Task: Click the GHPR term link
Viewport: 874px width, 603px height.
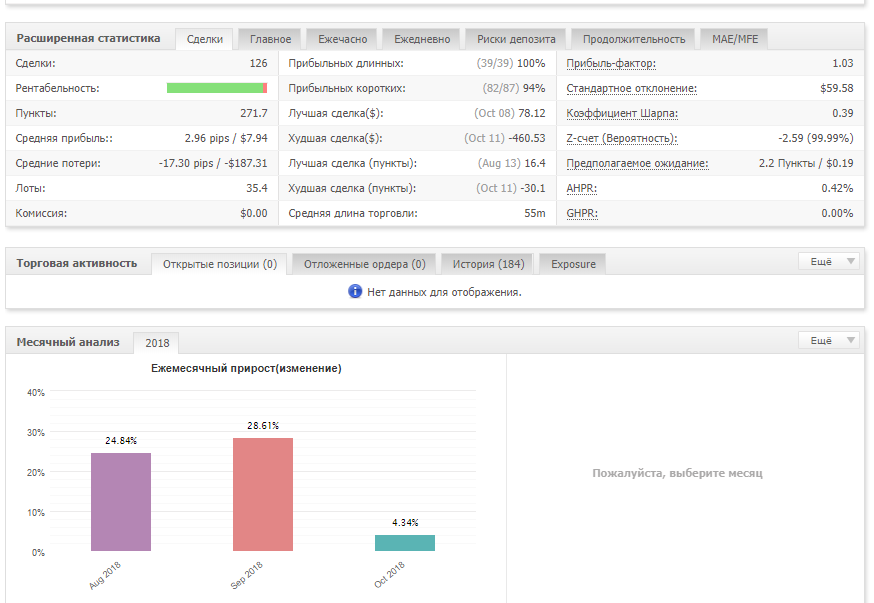Action: click(582, 213)
